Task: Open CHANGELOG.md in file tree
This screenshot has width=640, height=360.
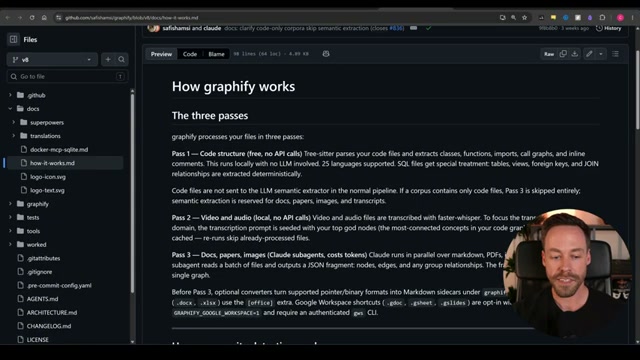Action: click(x=49, y=326)
